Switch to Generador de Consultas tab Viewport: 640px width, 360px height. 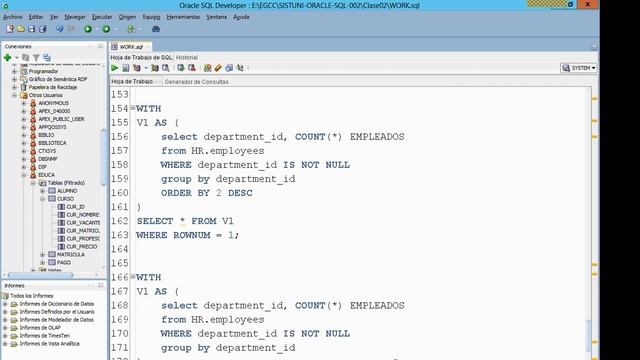[x=197, y=82]
